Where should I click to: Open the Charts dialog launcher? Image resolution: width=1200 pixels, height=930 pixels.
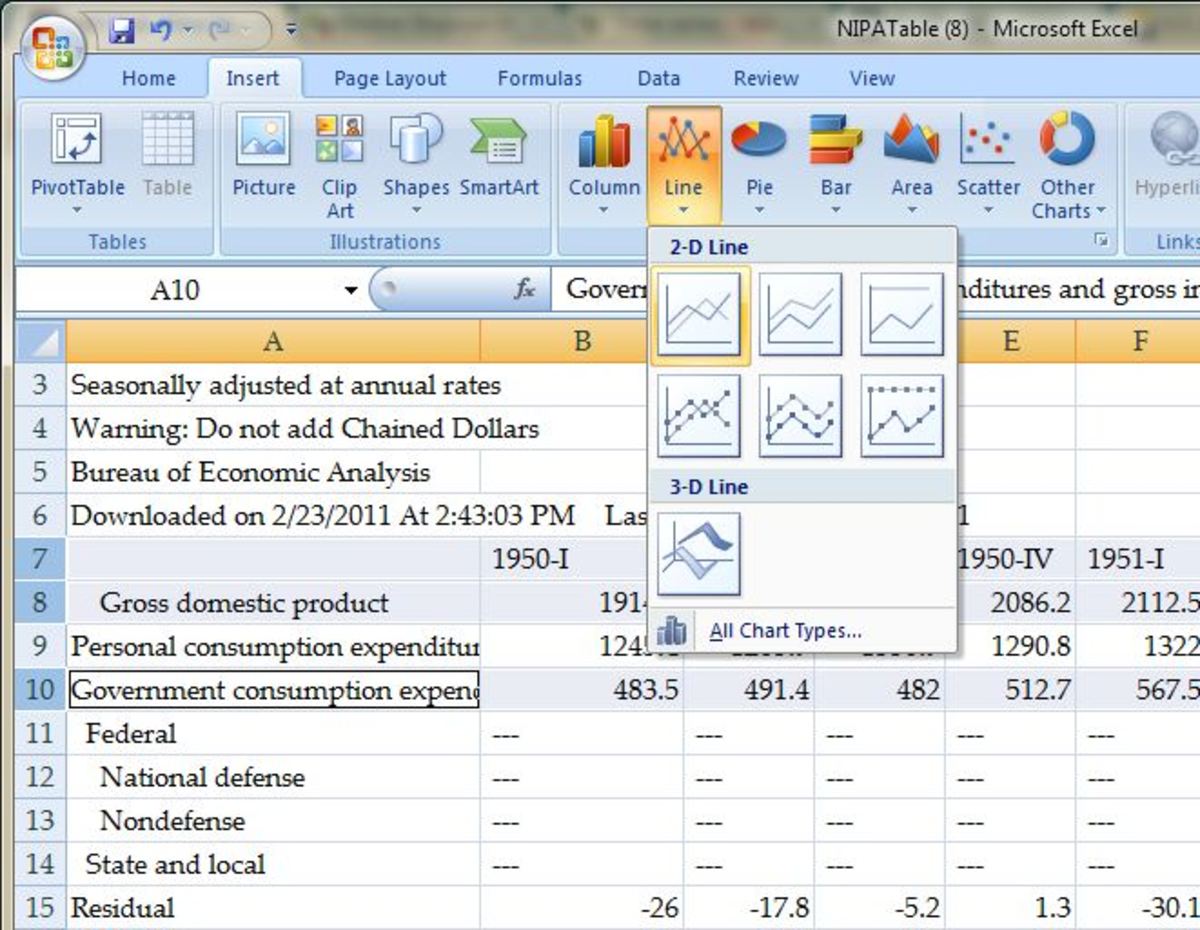(x=1102, y=242)
